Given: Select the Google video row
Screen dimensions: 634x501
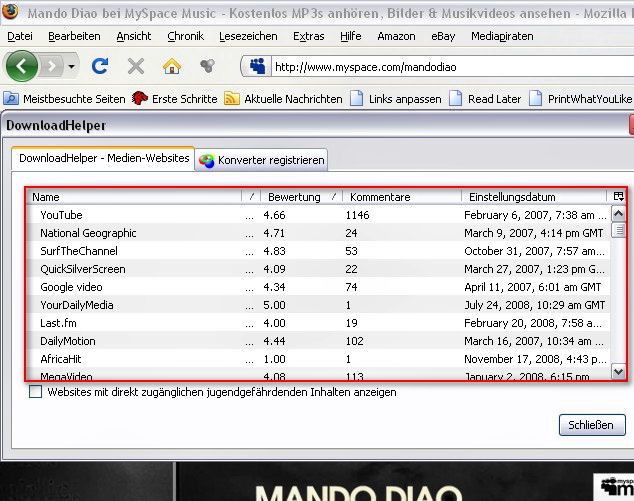Looking at the screenshot, I should tap(318, 287).
